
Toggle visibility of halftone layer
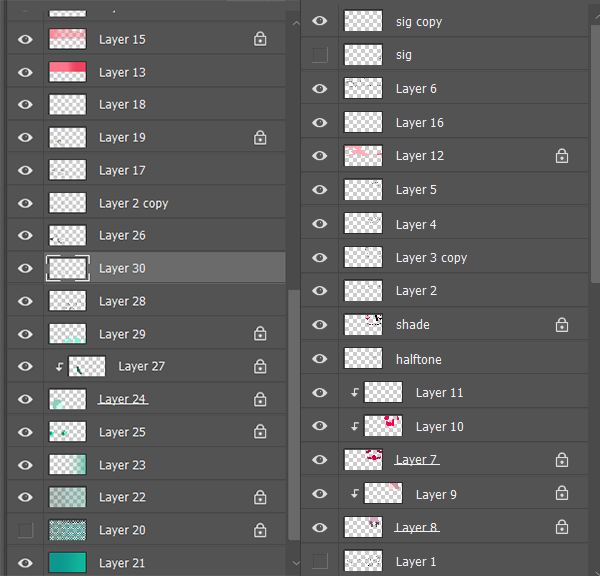point(320,359)
